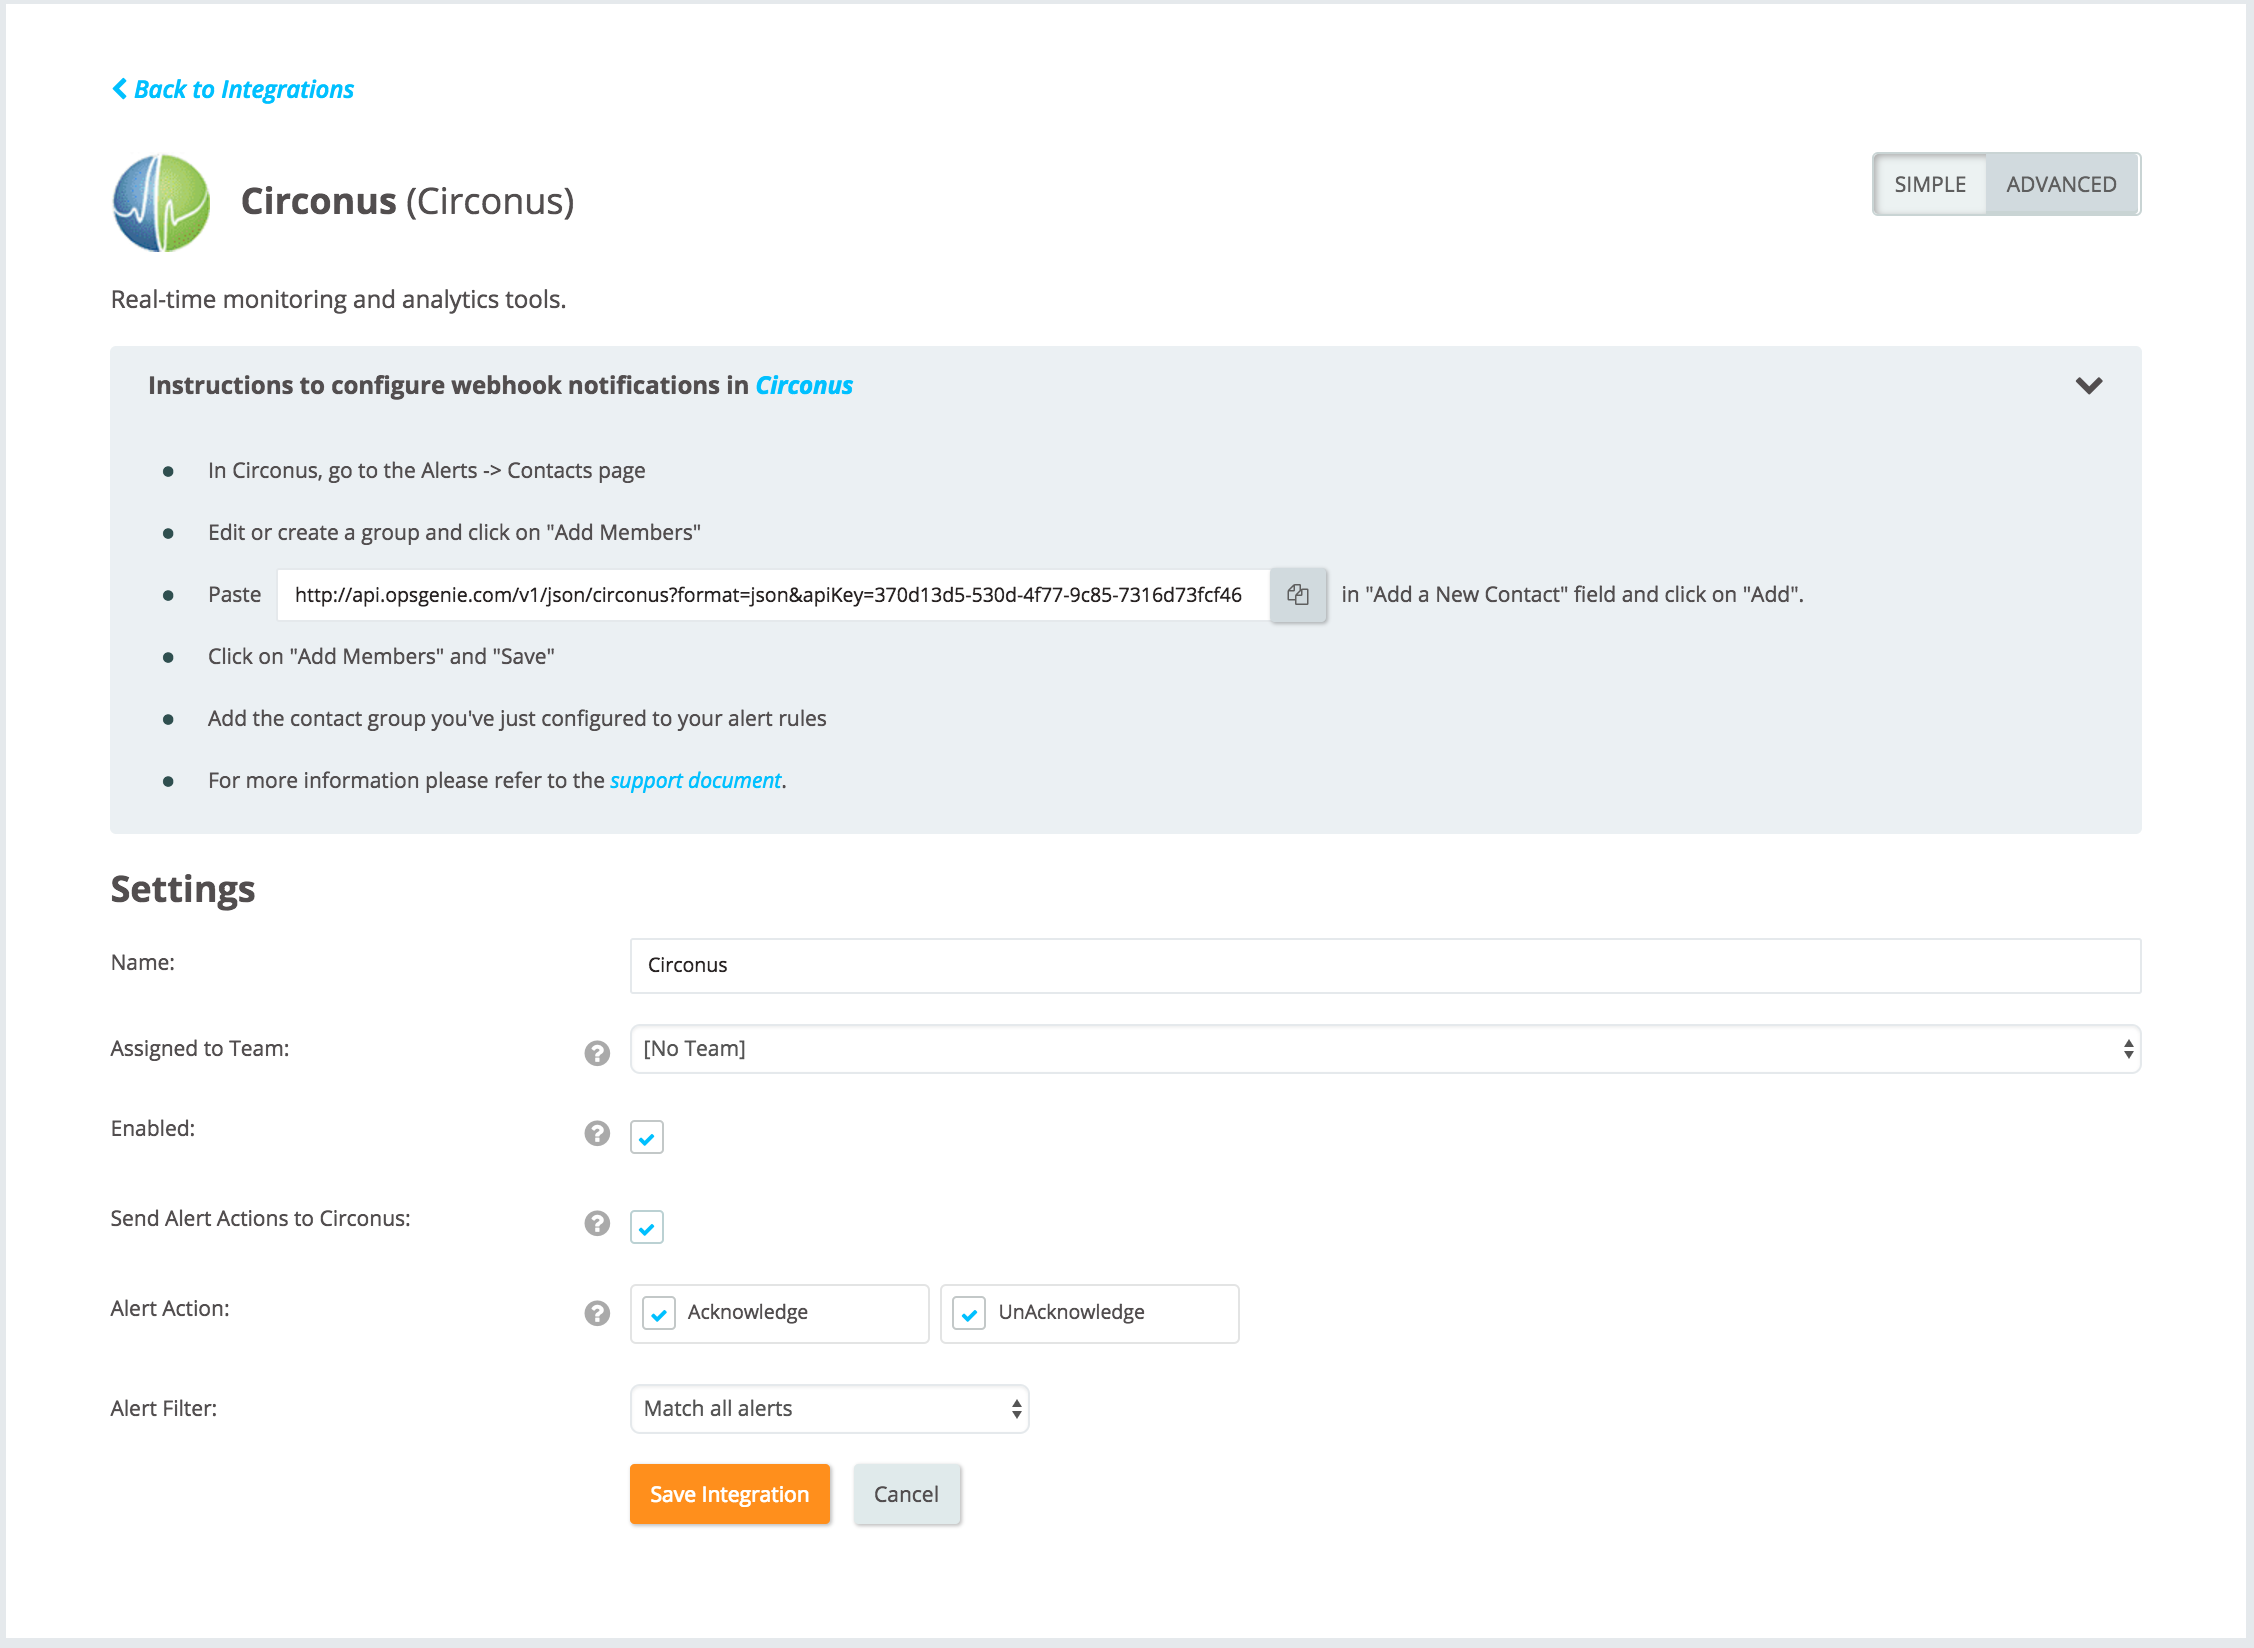2254x1648 pixels.
Task: Toggle the Acknowledge alert action checkbox
Action: [x=660, y=1312]
